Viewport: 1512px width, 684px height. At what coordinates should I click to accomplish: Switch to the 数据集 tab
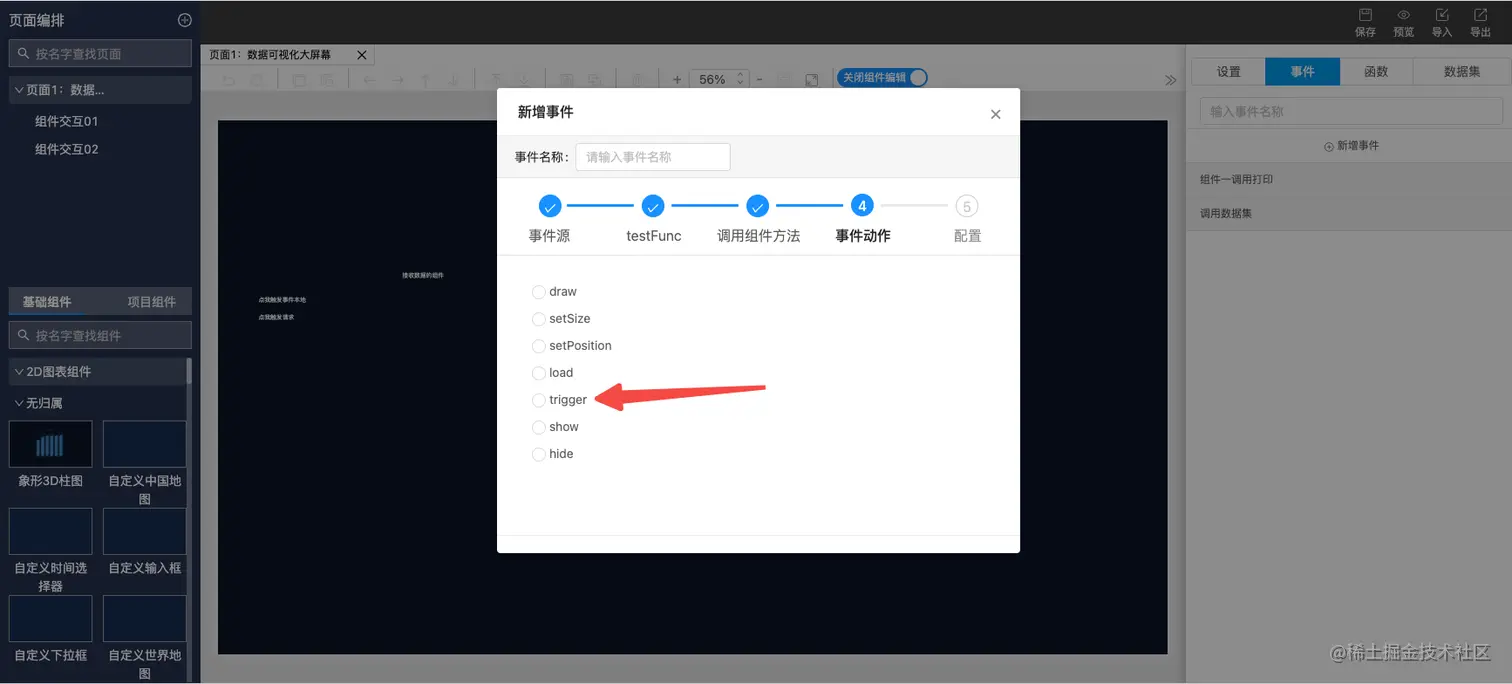(1462, 72)
